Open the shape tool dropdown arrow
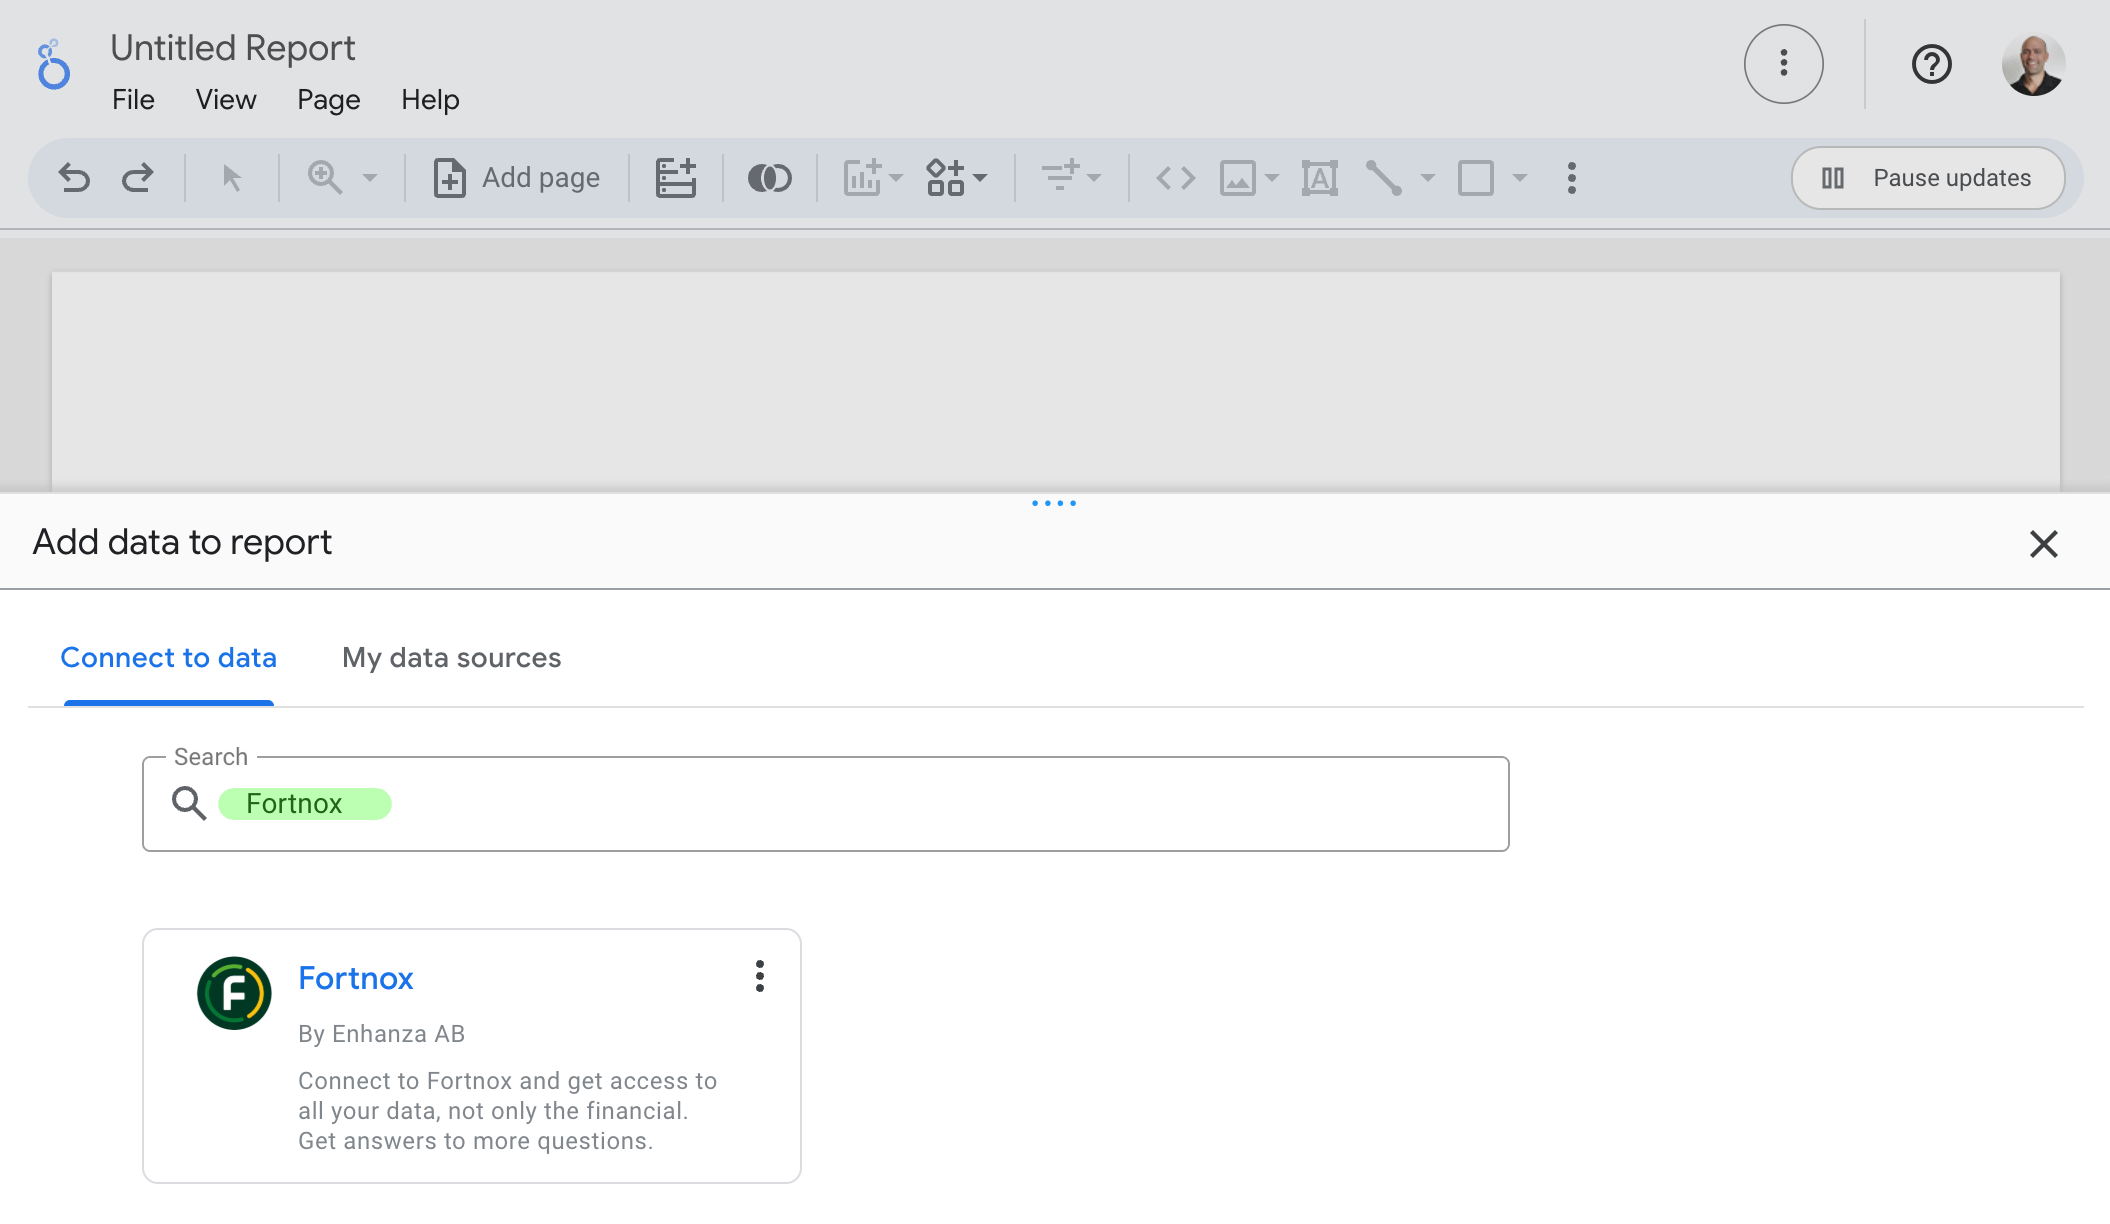Screen dimensions: 2110x1224 tap(1520, 178)
